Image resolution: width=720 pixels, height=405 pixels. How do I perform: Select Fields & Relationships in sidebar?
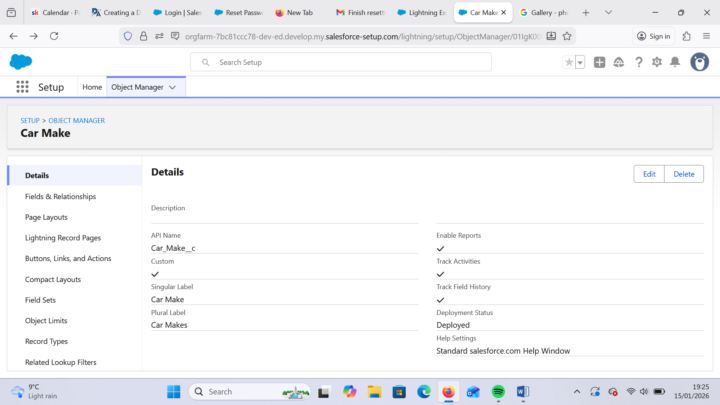[x=60, y=196]
